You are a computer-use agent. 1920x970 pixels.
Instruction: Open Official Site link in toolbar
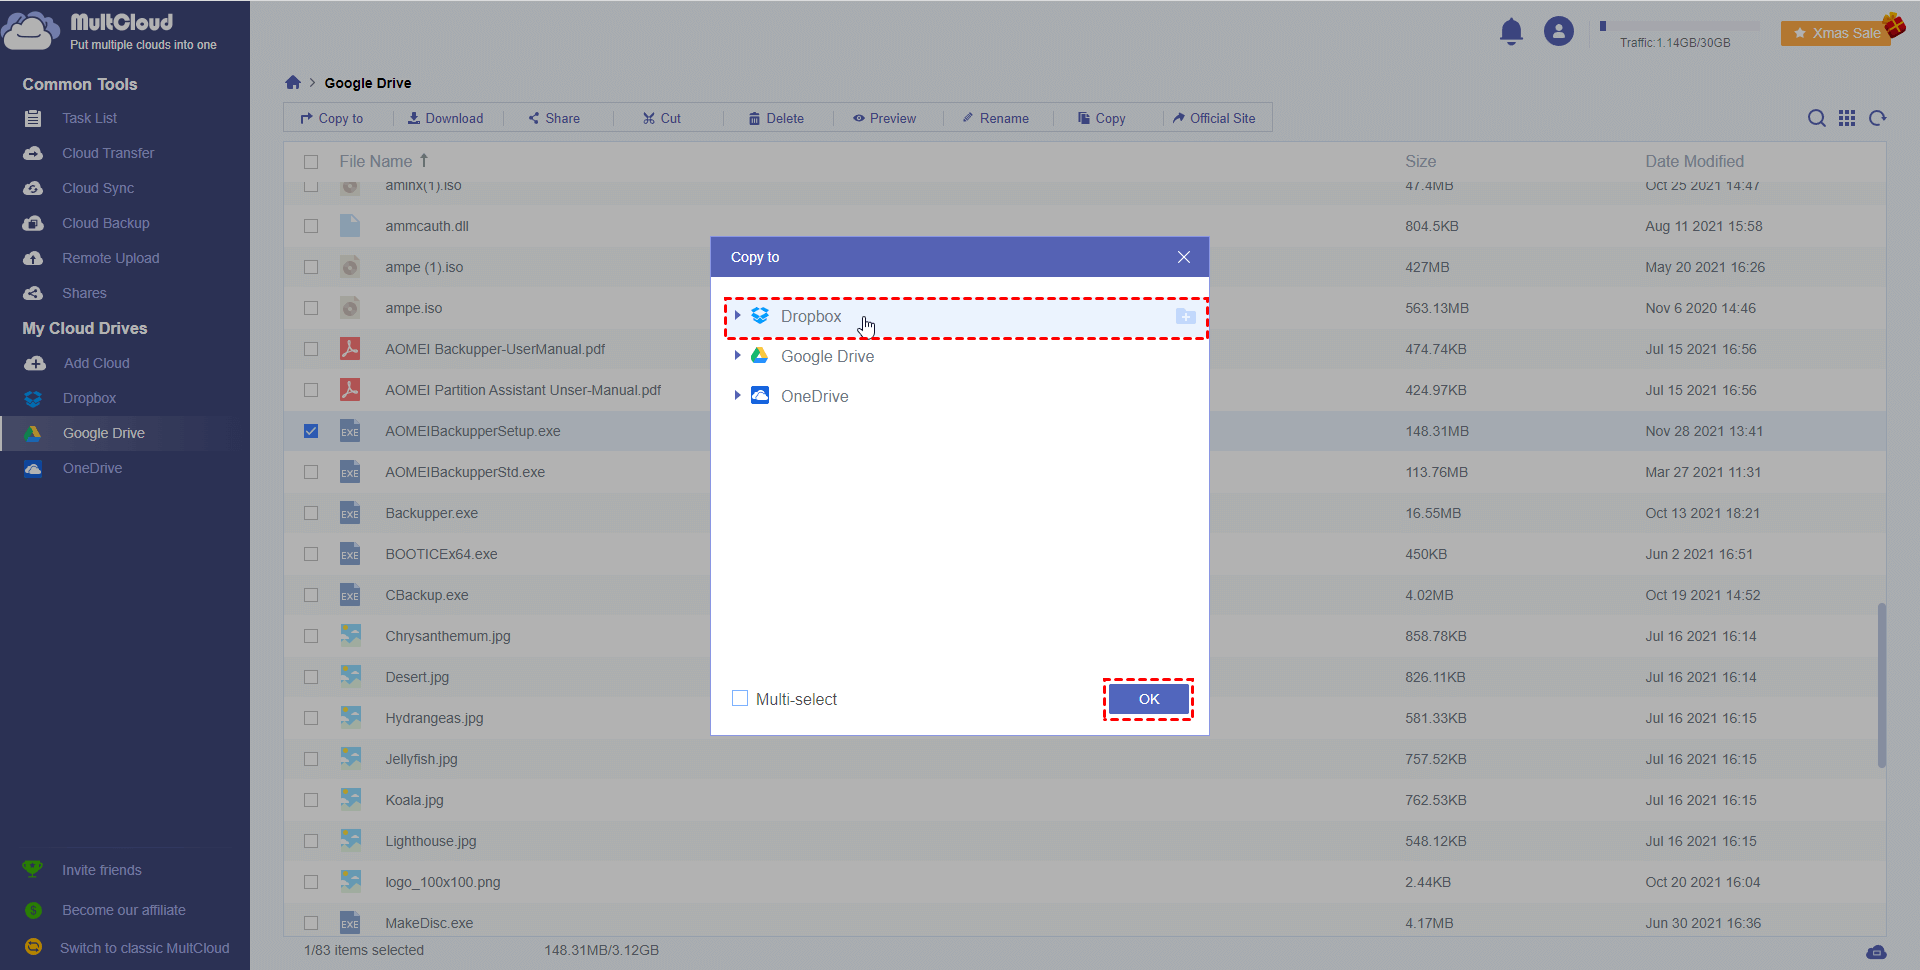click(1214, 118)
